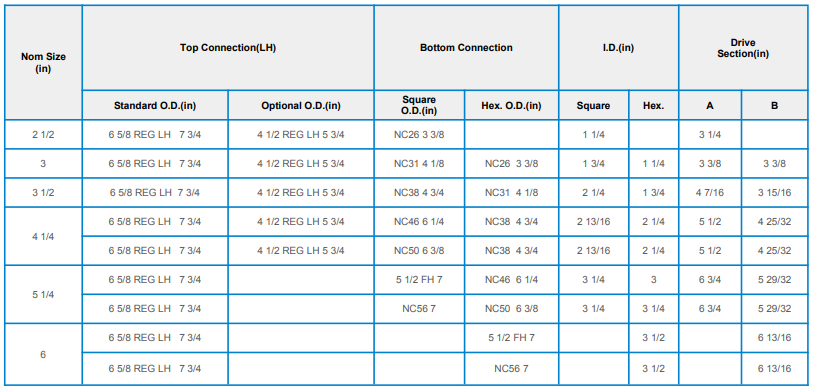The image size is (816, 390).
Task: Click the Bottom Connection header cell
Action: [x=466, y=47]
